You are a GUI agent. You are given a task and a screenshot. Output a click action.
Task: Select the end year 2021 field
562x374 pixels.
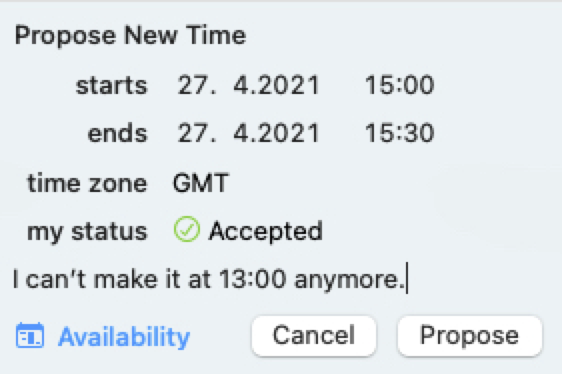[289, 133]
